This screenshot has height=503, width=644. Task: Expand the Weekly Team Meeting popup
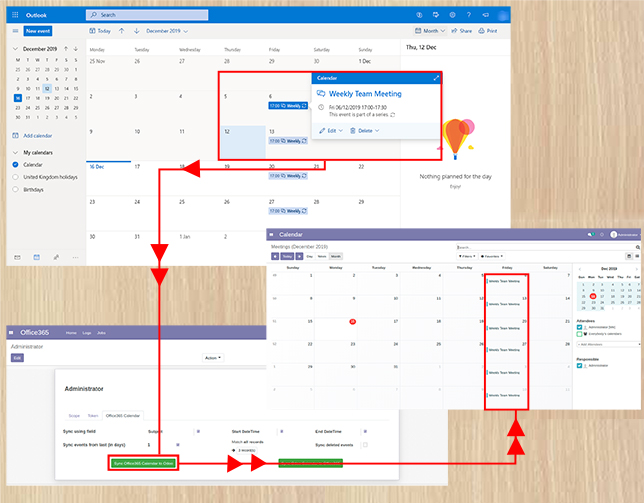[x=436, y=78]
